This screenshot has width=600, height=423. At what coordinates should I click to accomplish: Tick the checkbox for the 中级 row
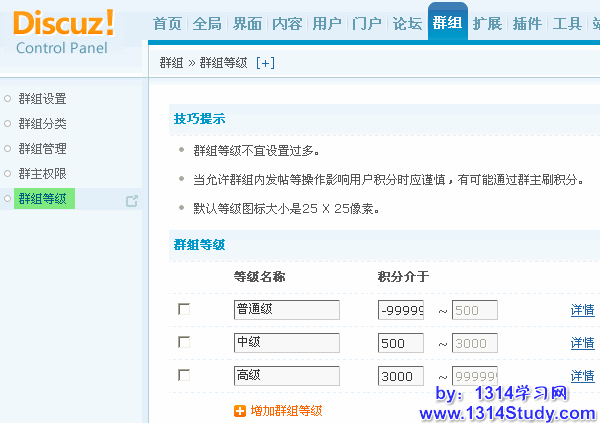click(x=183, y=342)
